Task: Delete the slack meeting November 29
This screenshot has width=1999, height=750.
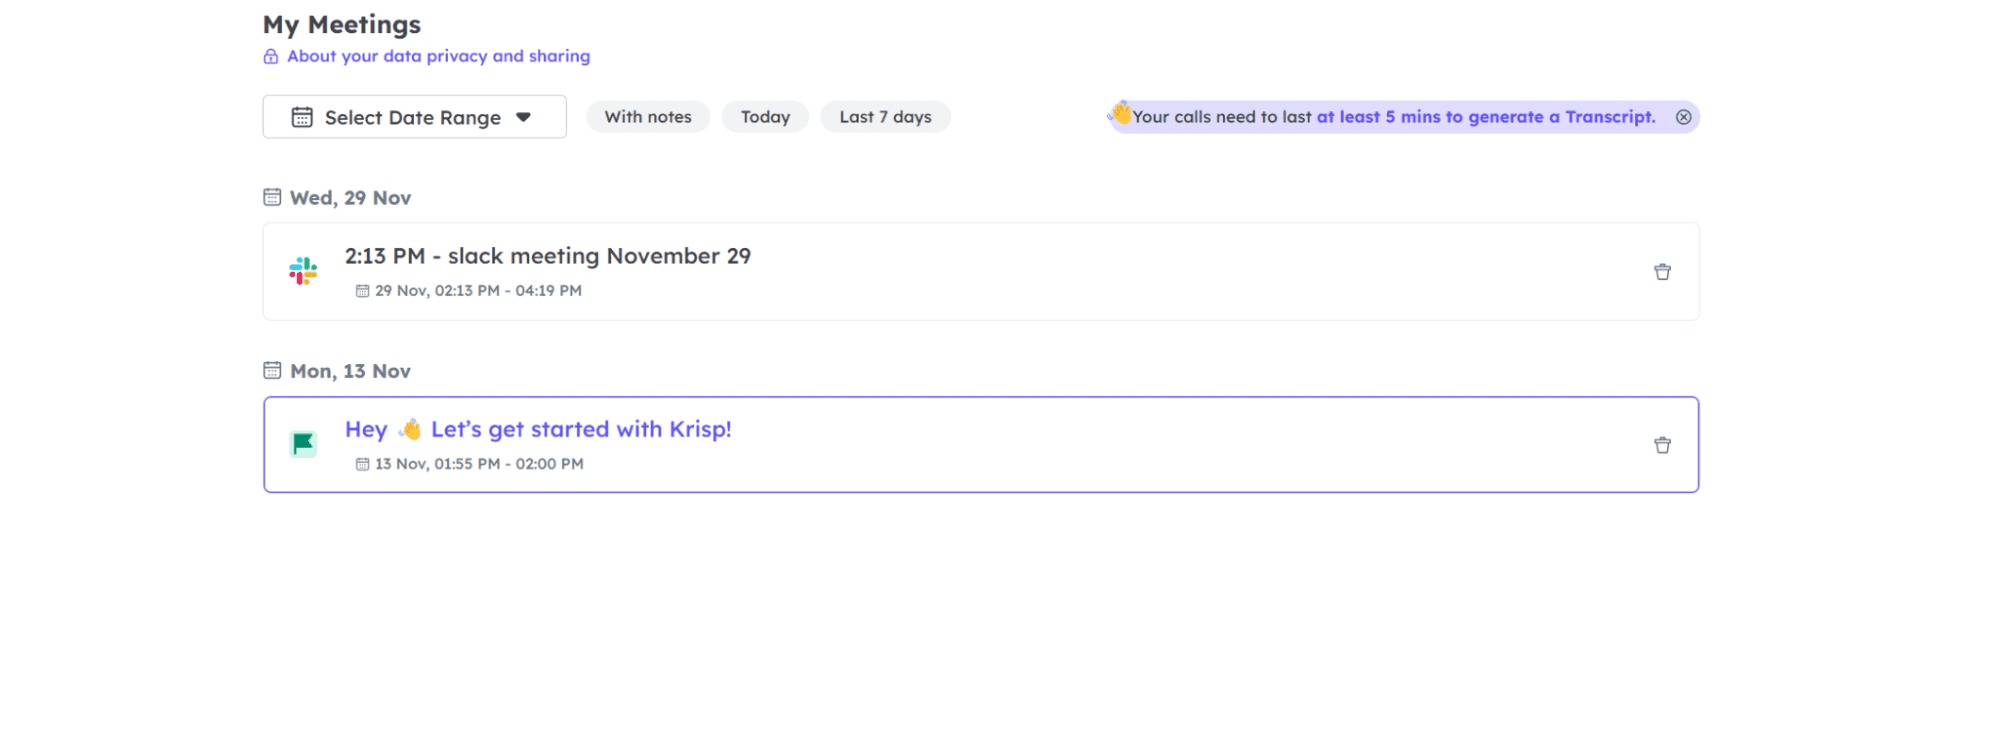Action: (x=1662, y=272)
